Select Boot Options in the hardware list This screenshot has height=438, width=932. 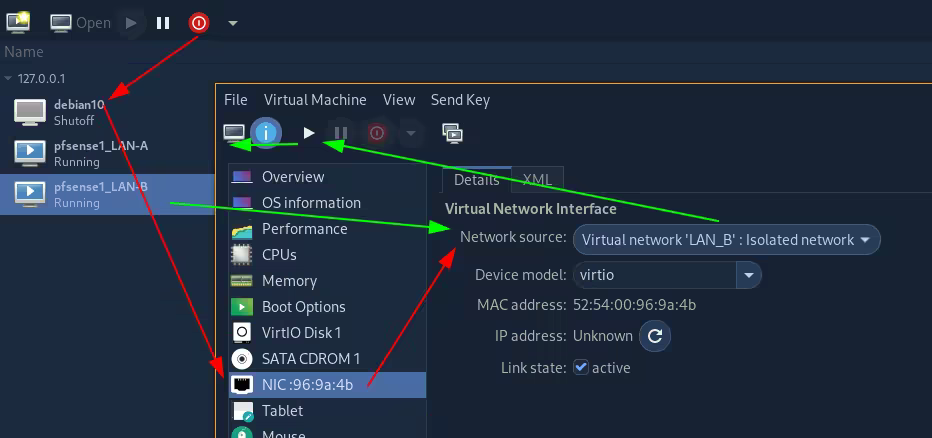pyautogui.click(x=328, y=307)
